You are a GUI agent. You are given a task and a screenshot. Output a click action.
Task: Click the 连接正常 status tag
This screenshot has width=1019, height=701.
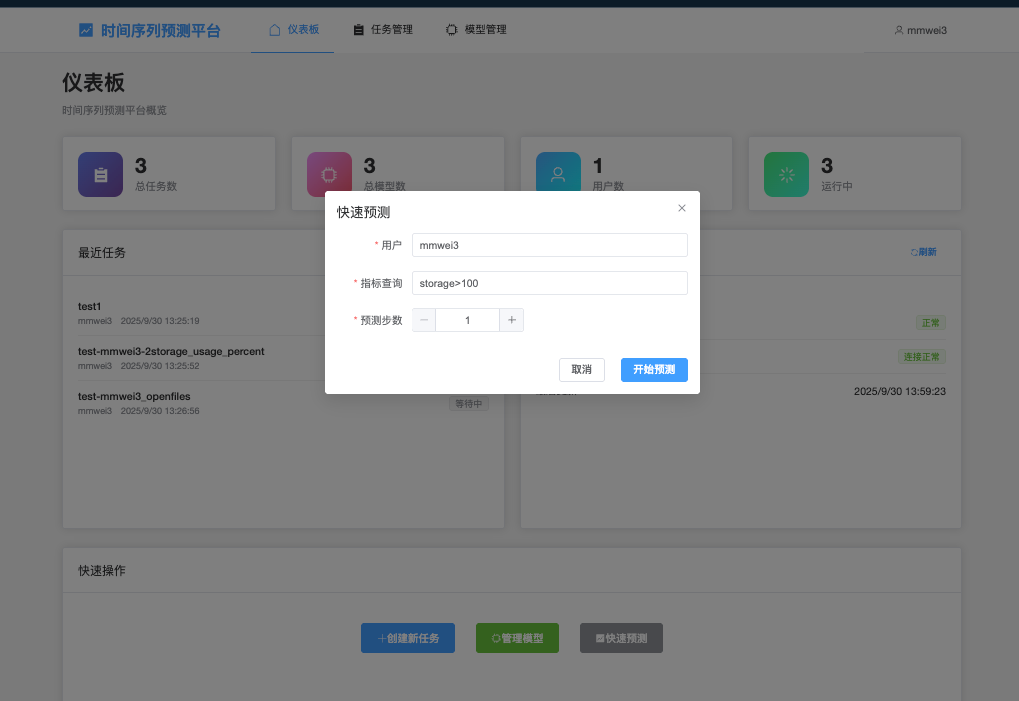[x=922, y=357]
